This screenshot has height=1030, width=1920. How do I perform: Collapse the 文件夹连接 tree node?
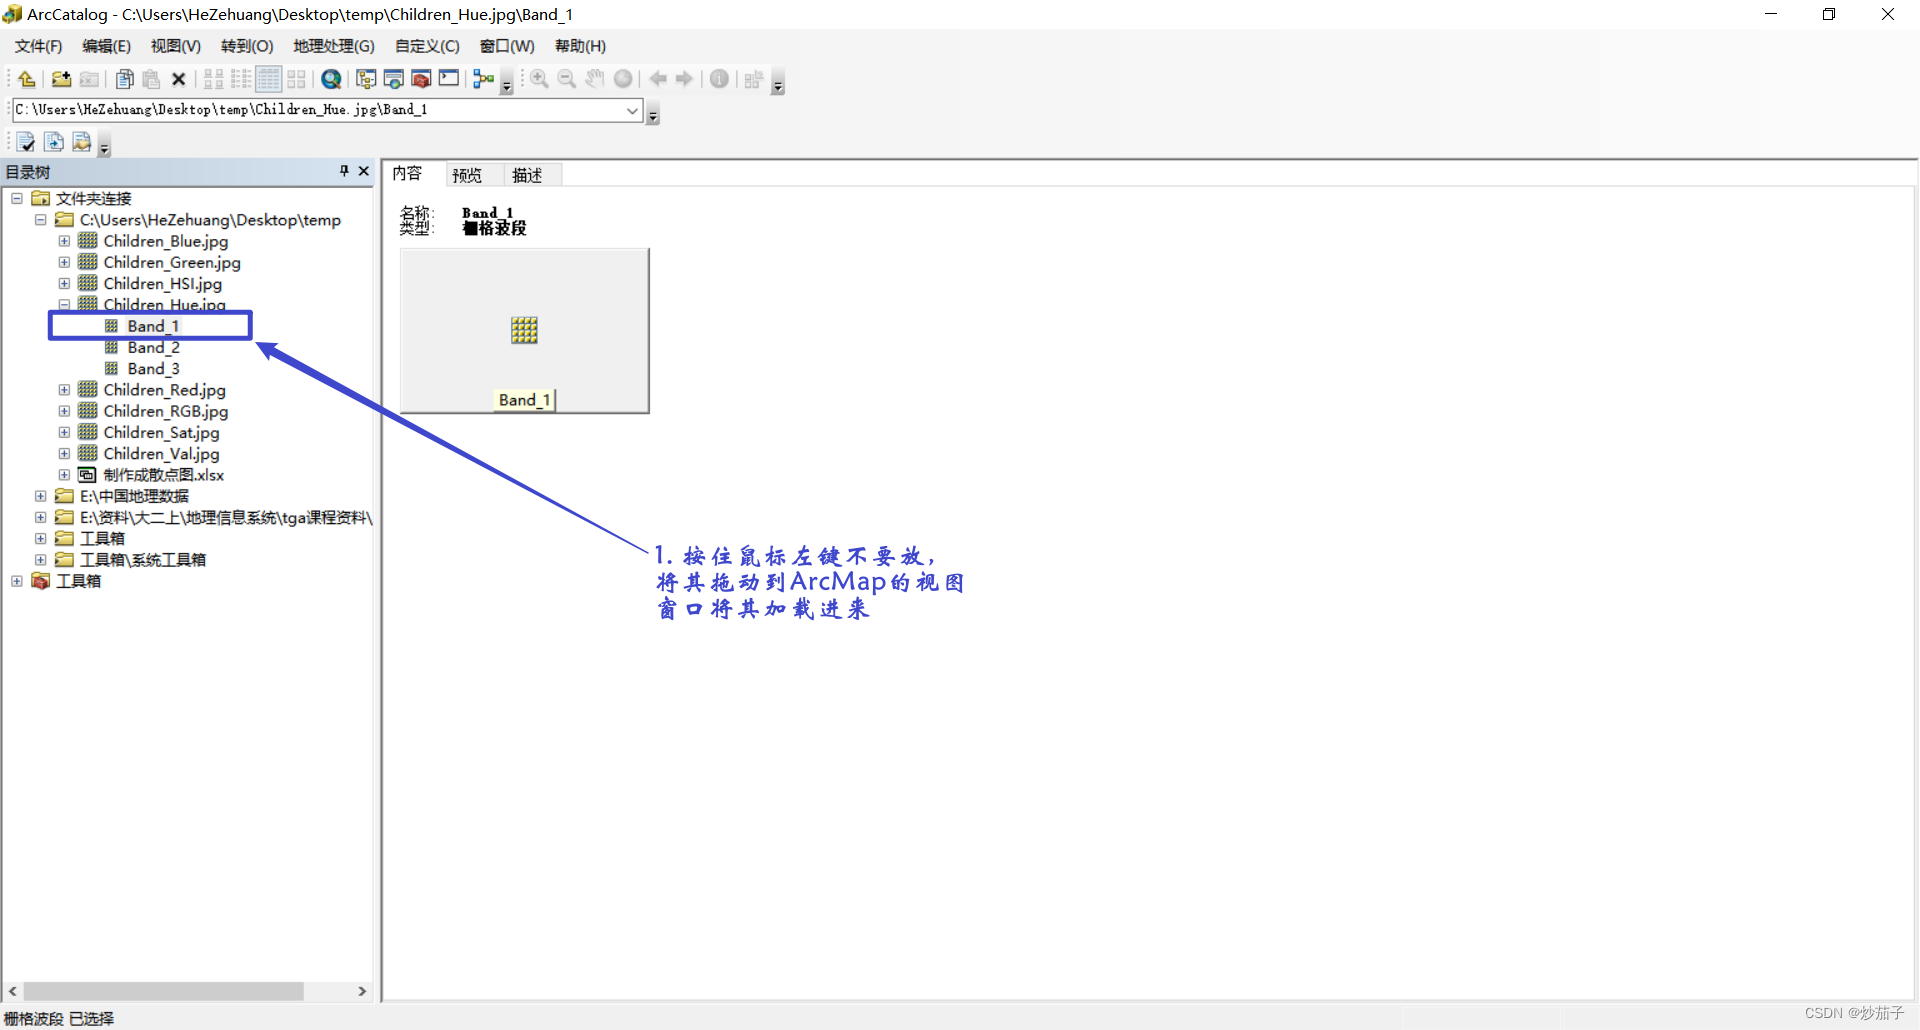click(17, 198)
